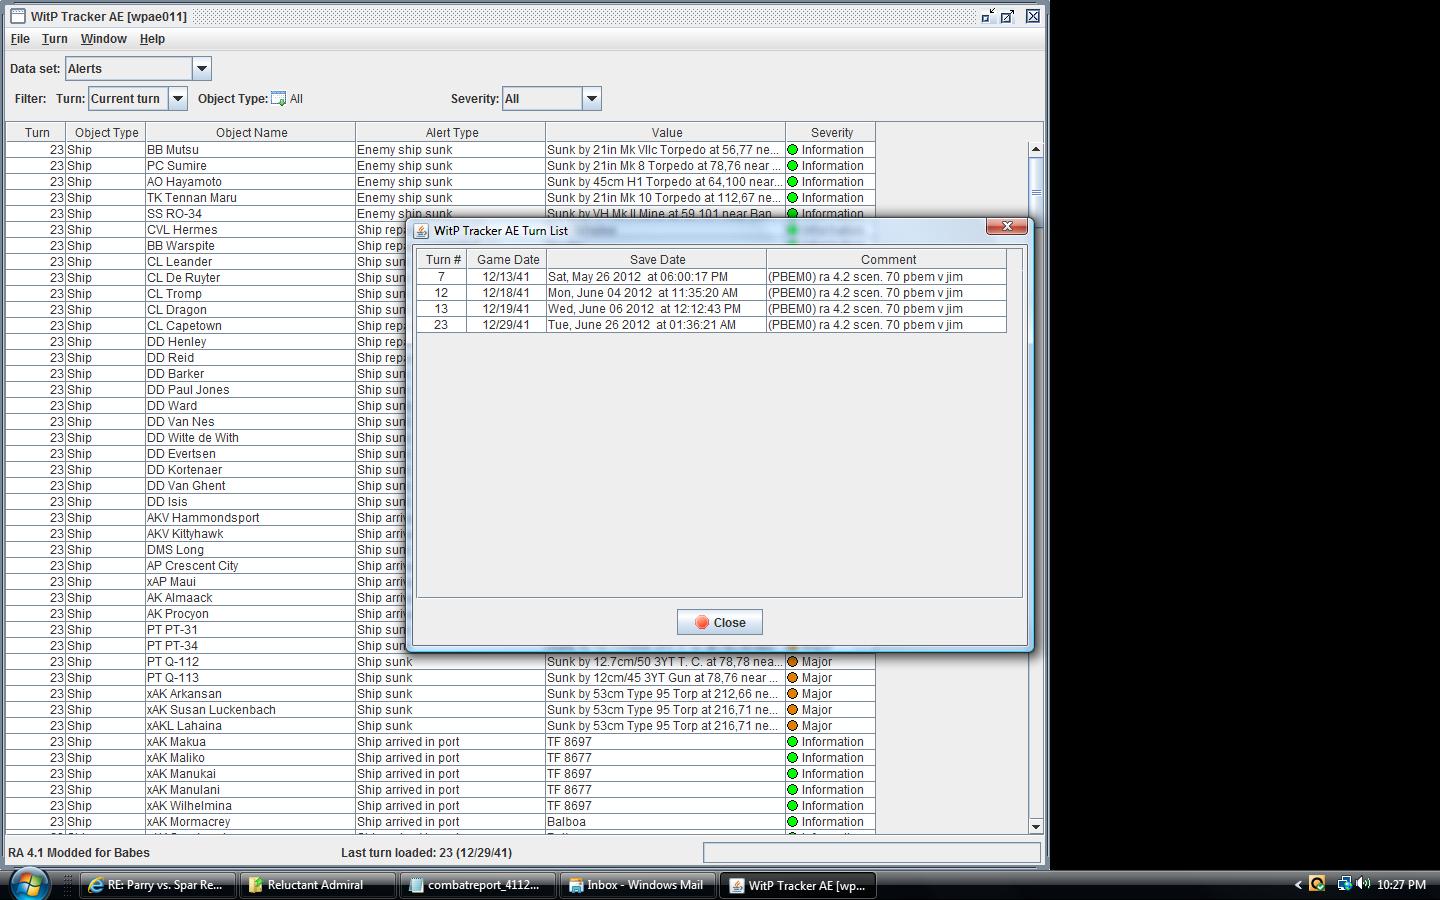Screen dimensions: 1440x900
Task: Click the green Information icon in xAK Maliko row
Action: tap(793, 758)
